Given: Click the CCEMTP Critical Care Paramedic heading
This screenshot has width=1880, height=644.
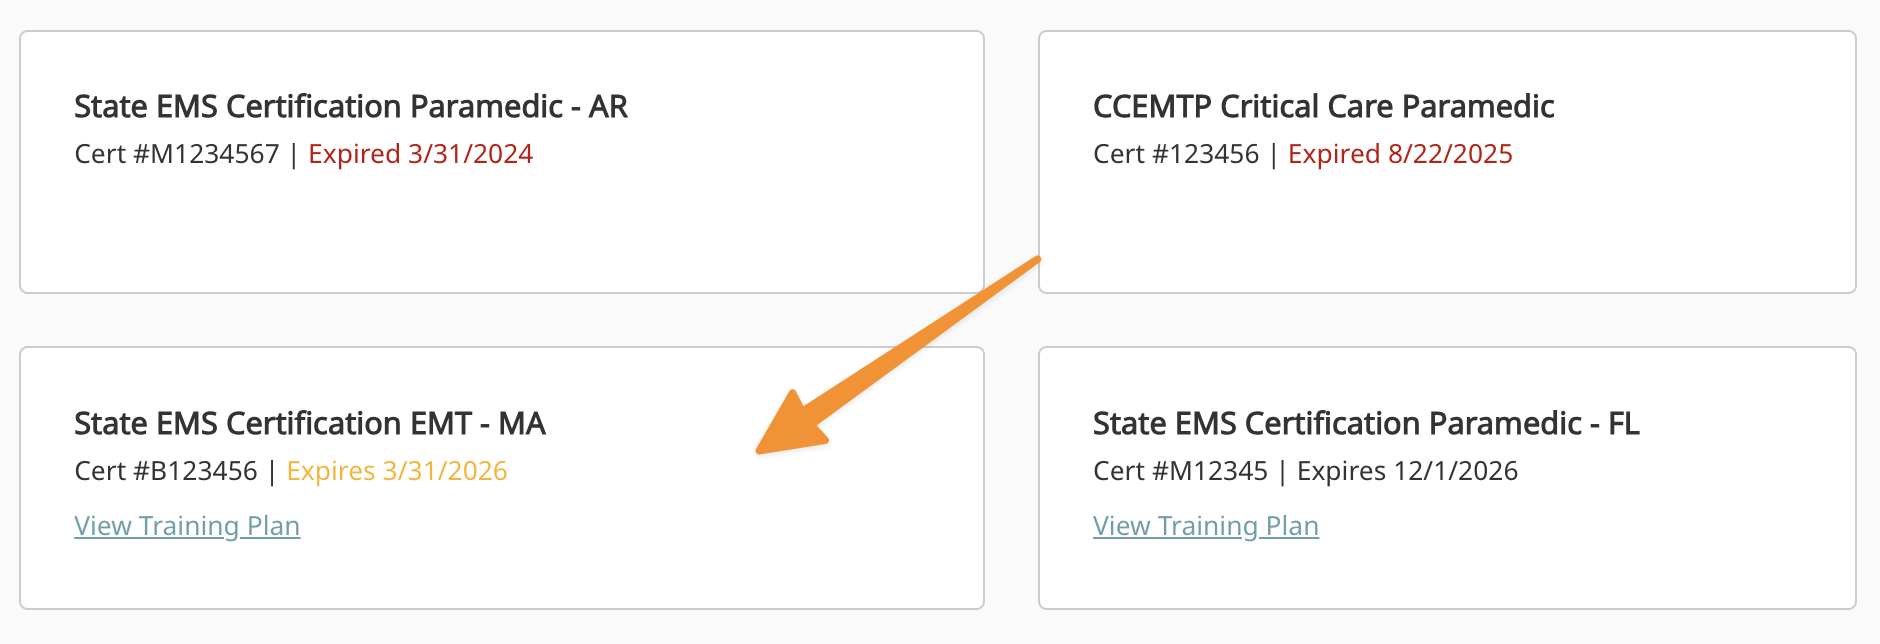Looking at the screenshot, I should point(1323,107).
